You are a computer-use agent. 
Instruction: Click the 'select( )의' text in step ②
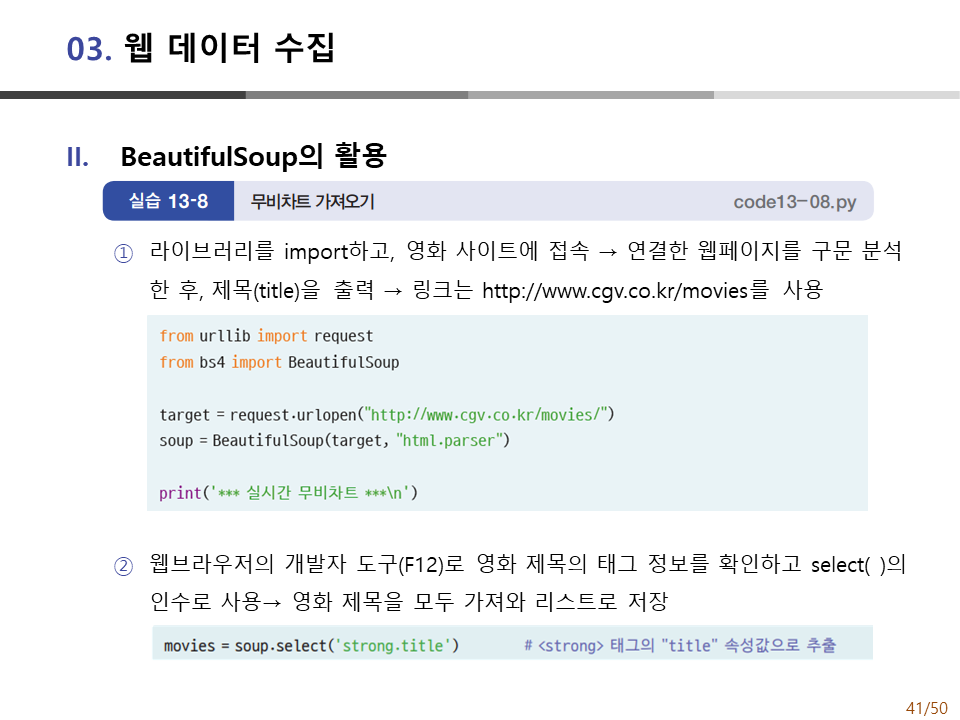858,564
